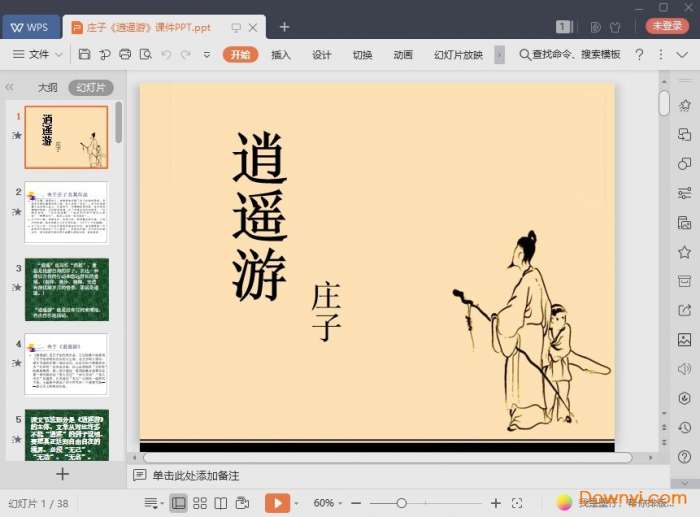Collapse the ribbon with chevron
Screen dimensions: 700x517
(682, 54)
